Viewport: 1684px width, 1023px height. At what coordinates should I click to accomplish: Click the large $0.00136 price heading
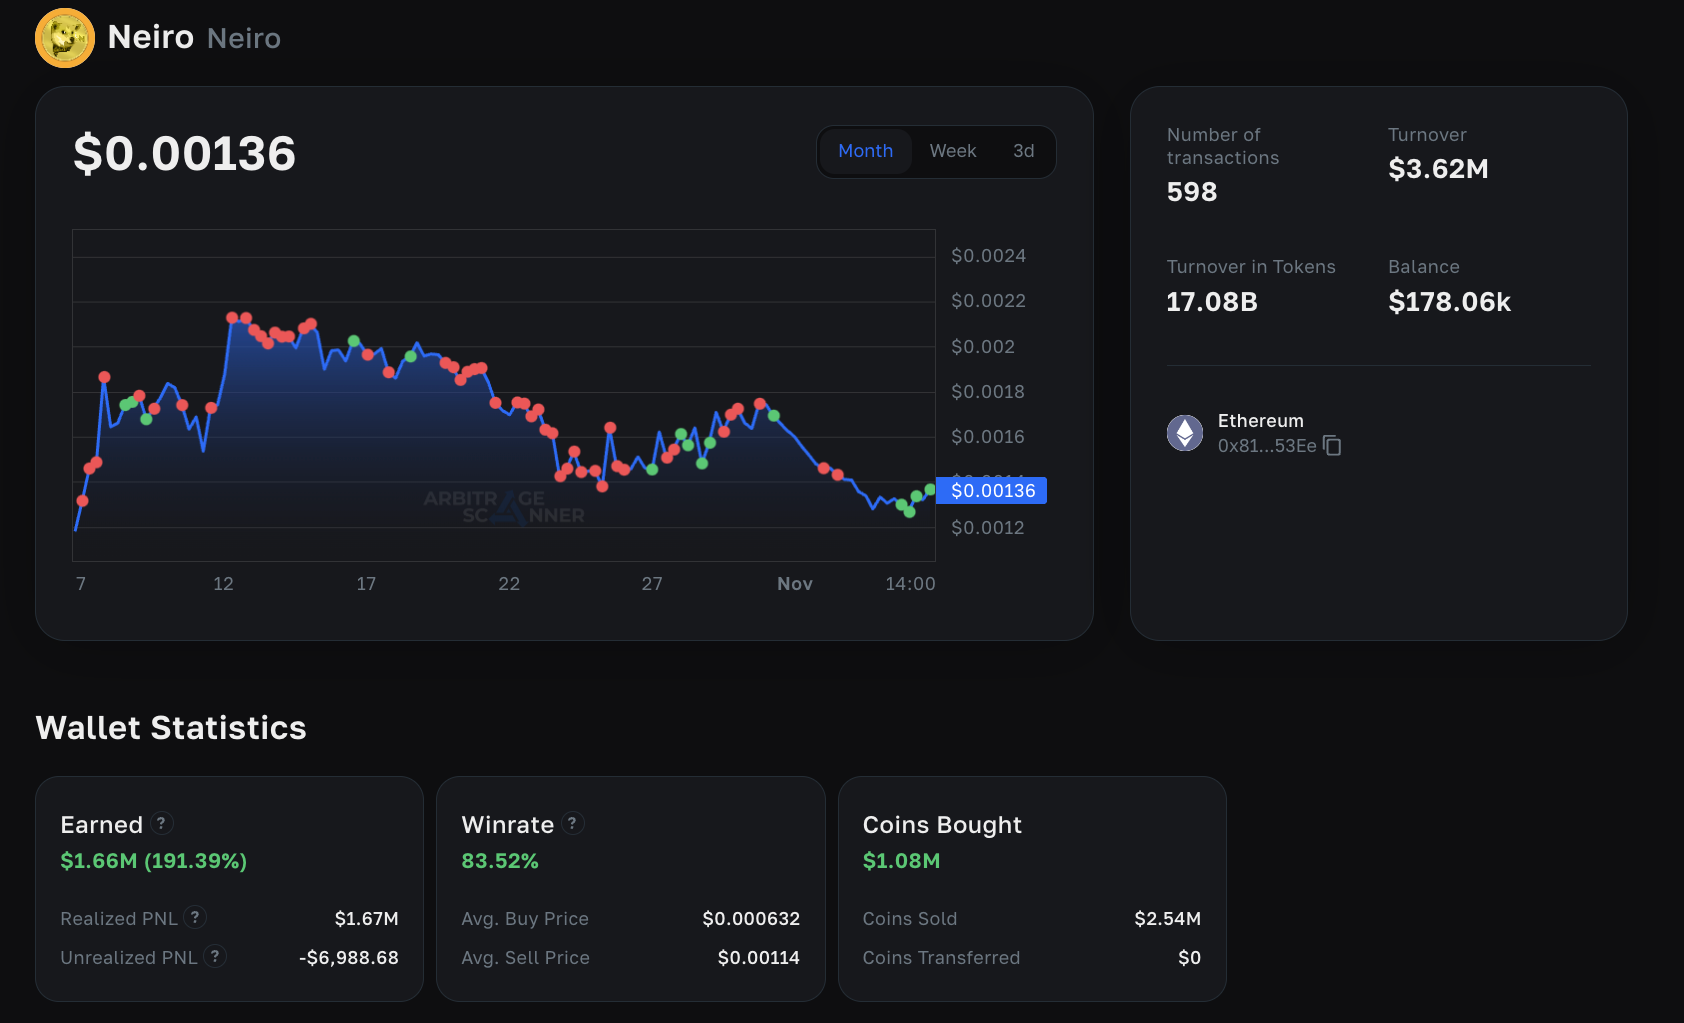[185, 154]
